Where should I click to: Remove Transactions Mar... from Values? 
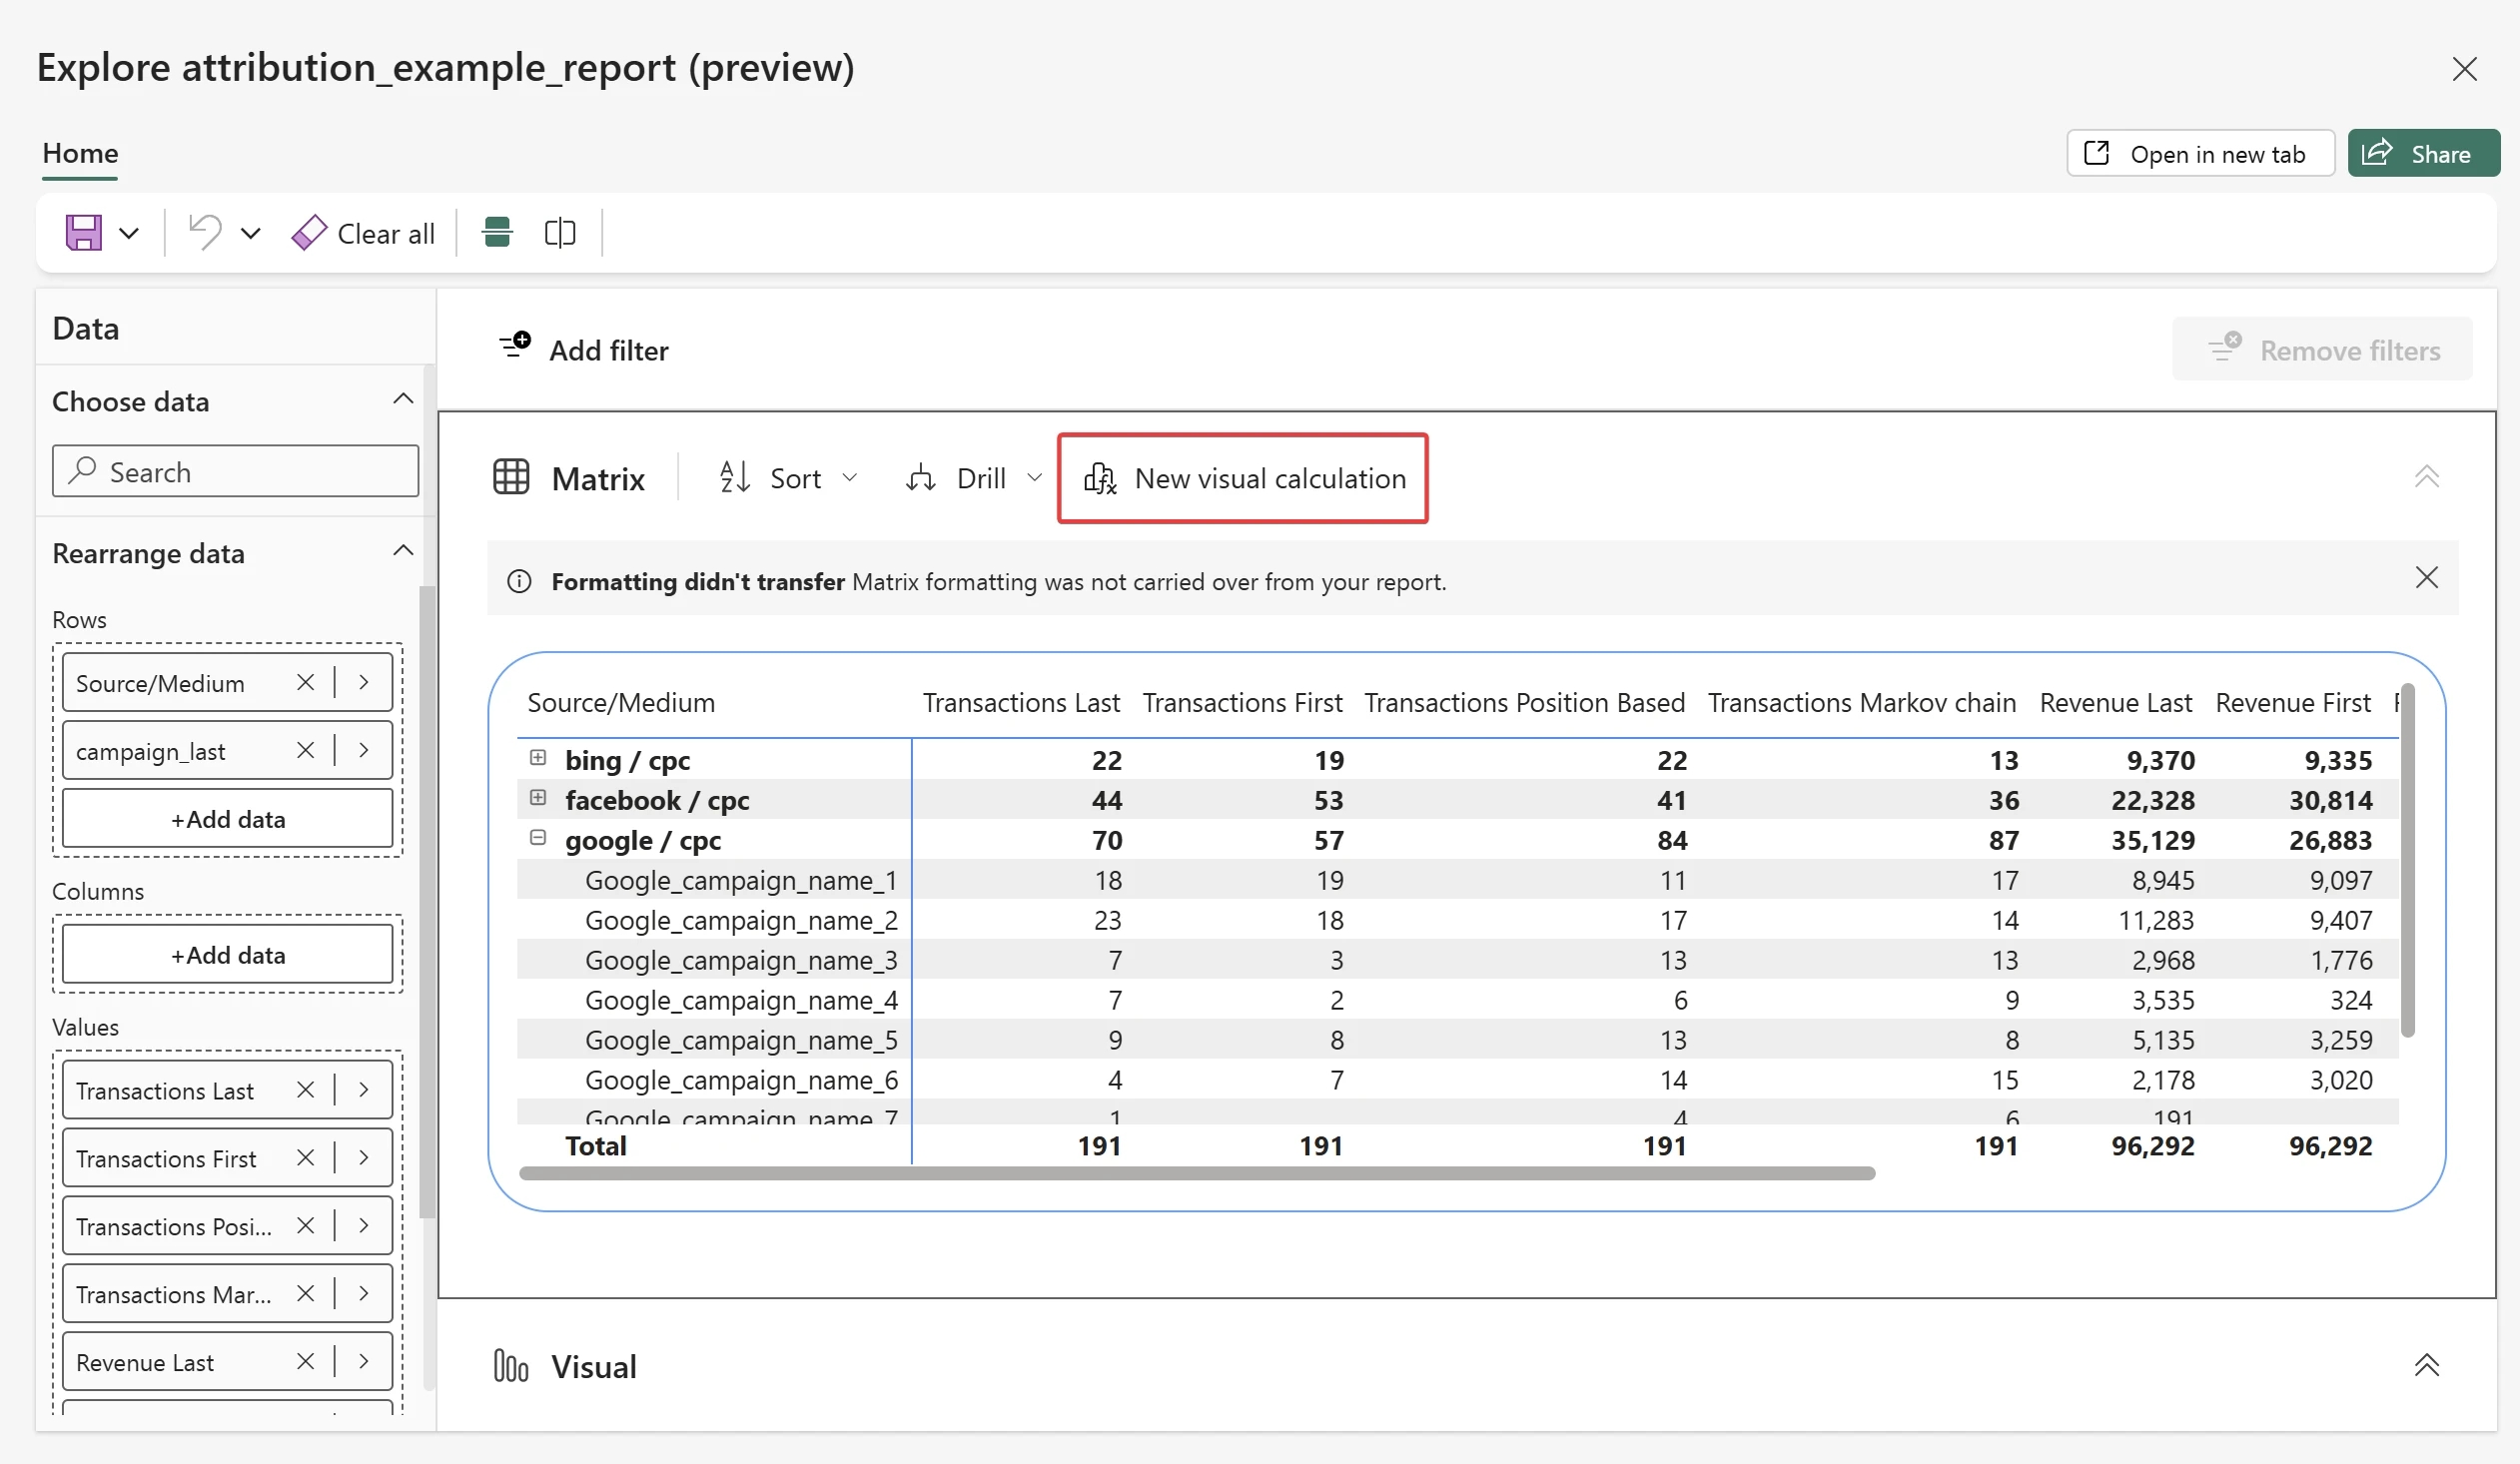coord(306,1294)
